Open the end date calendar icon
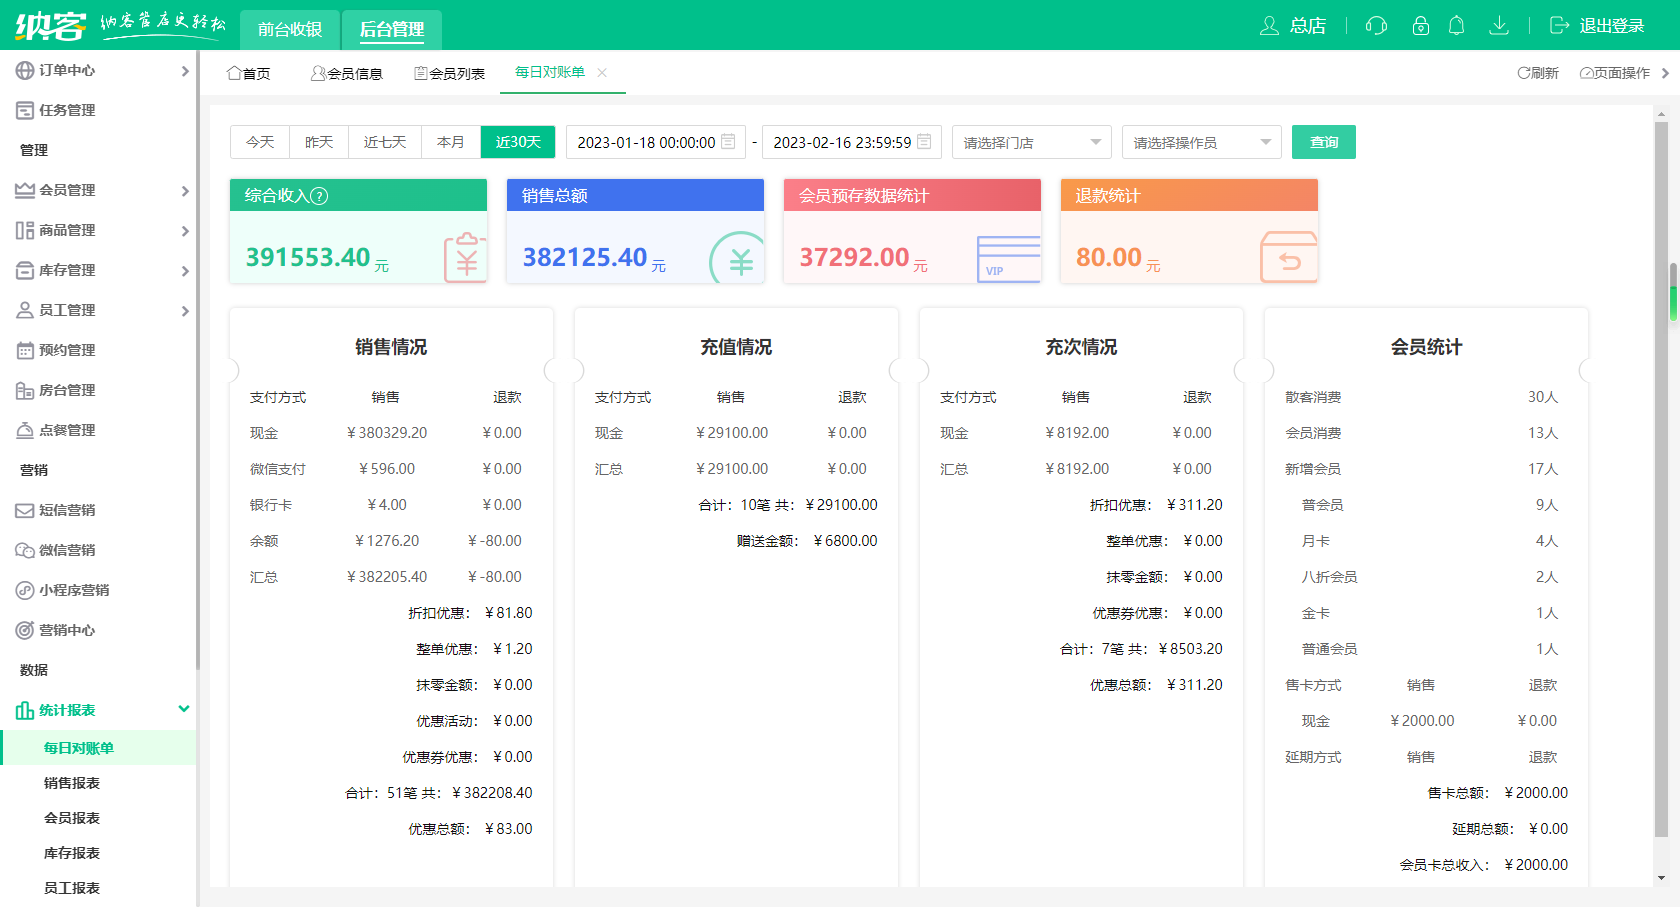 [x=924, y=142]
